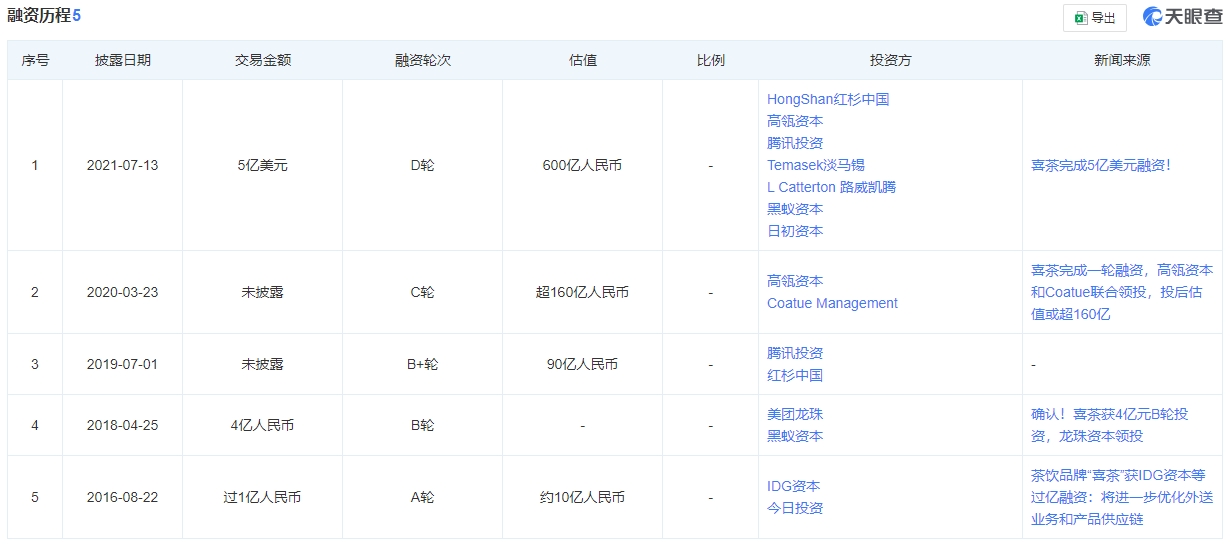The height and width of the screenshot is (545, 1231).
Task: Open 腾讯投资 link in the D轮 row
Action: coord(795,143)
